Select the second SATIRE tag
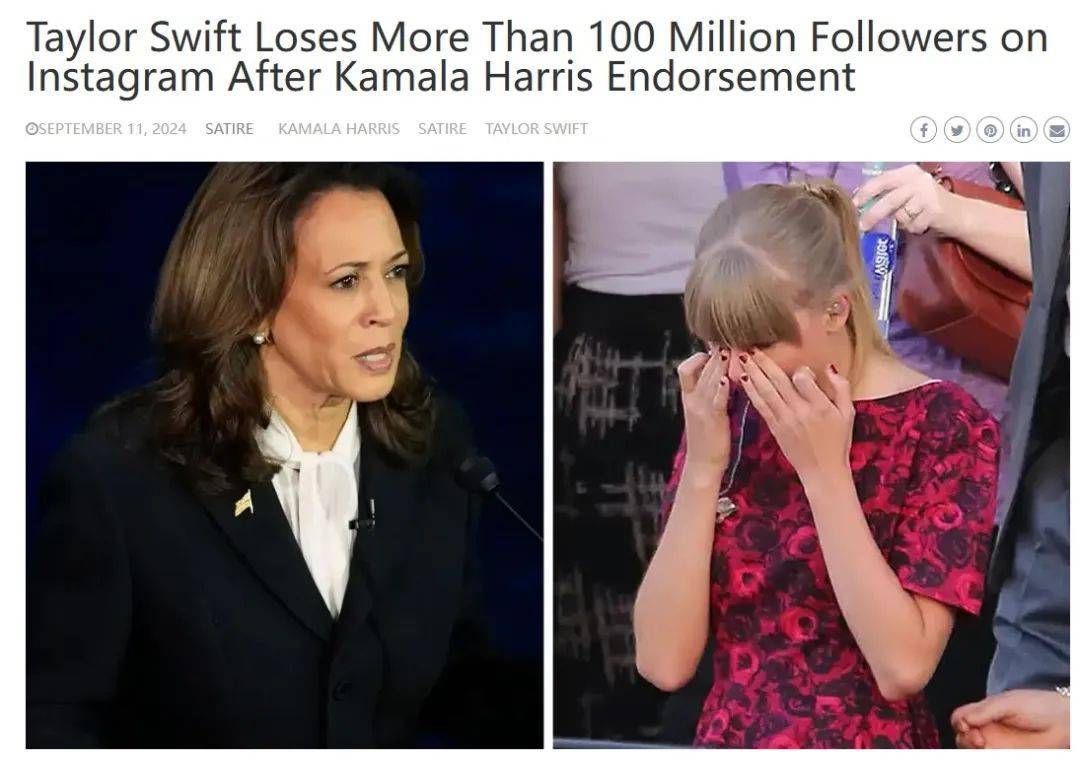This screenshot has height=760, width=1080. coord(442,129)
